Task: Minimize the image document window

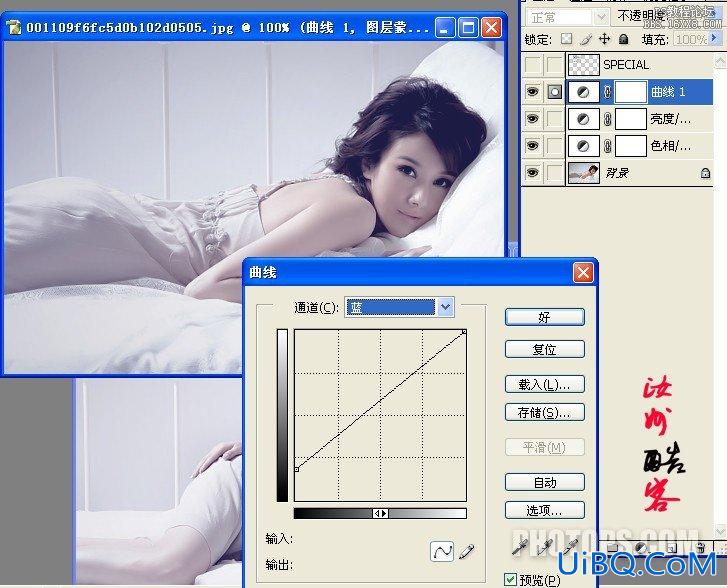Action: (445, 27)
